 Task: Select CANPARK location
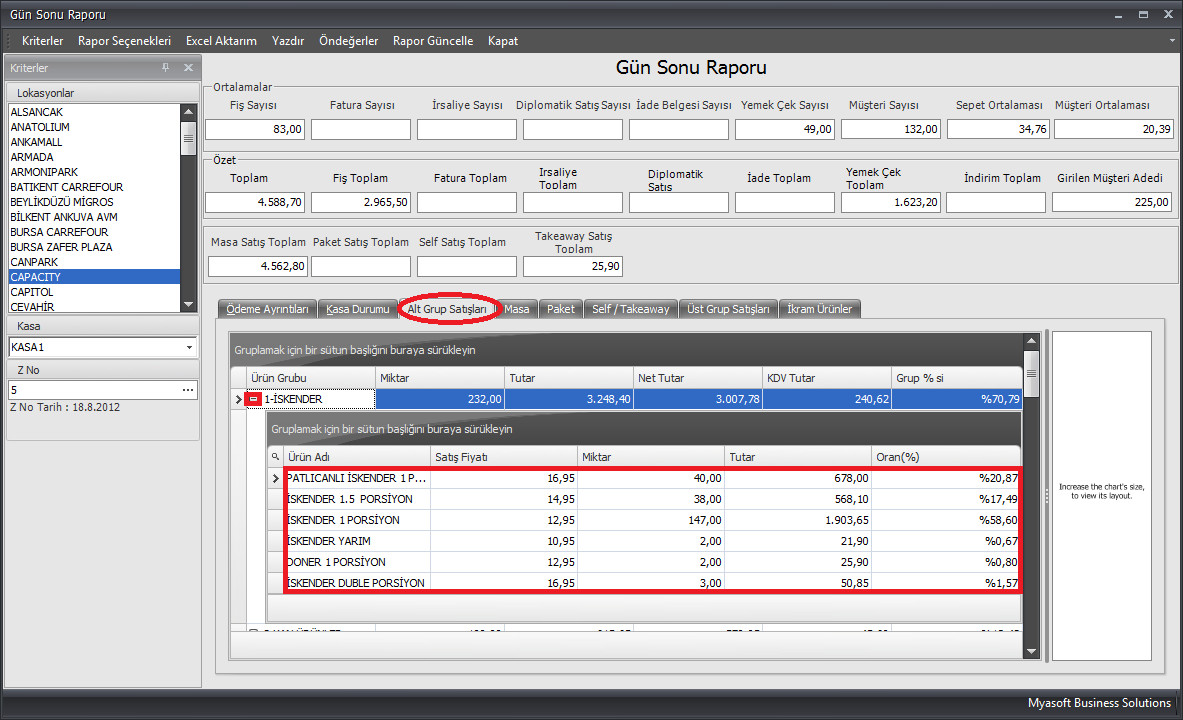[94, 262]
